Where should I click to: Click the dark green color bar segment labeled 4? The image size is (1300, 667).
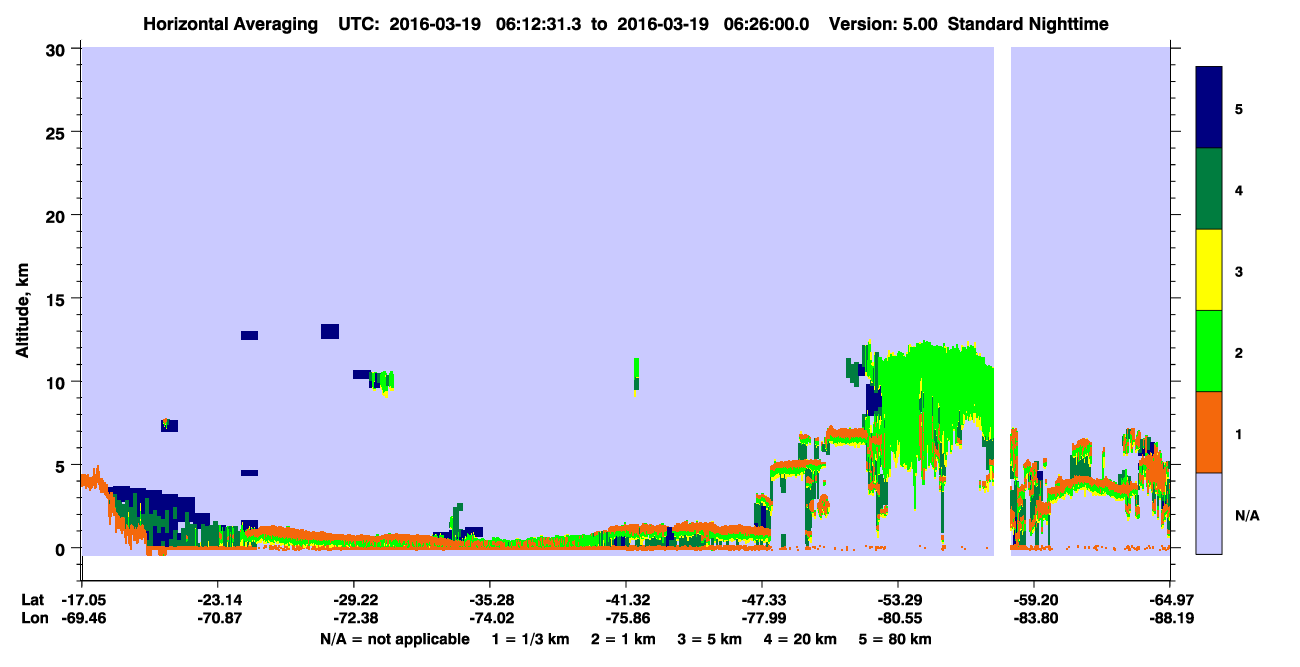(1209, 189)
